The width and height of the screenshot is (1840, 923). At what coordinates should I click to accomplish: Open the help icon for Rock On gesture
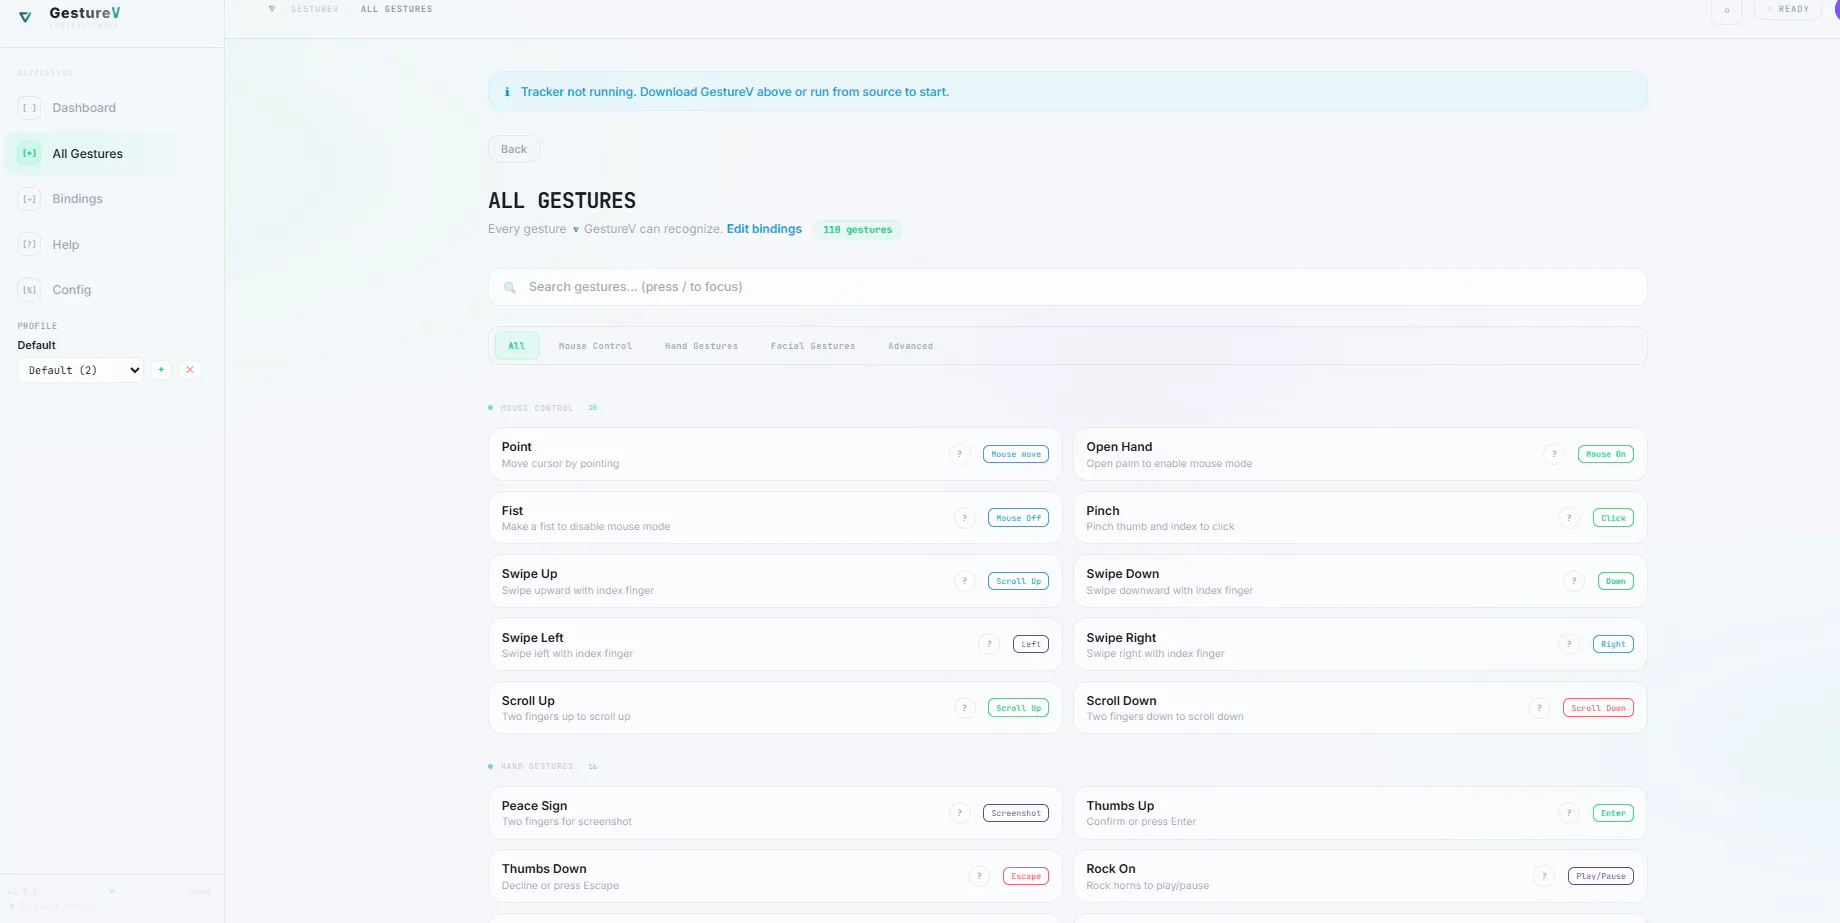1545,876
